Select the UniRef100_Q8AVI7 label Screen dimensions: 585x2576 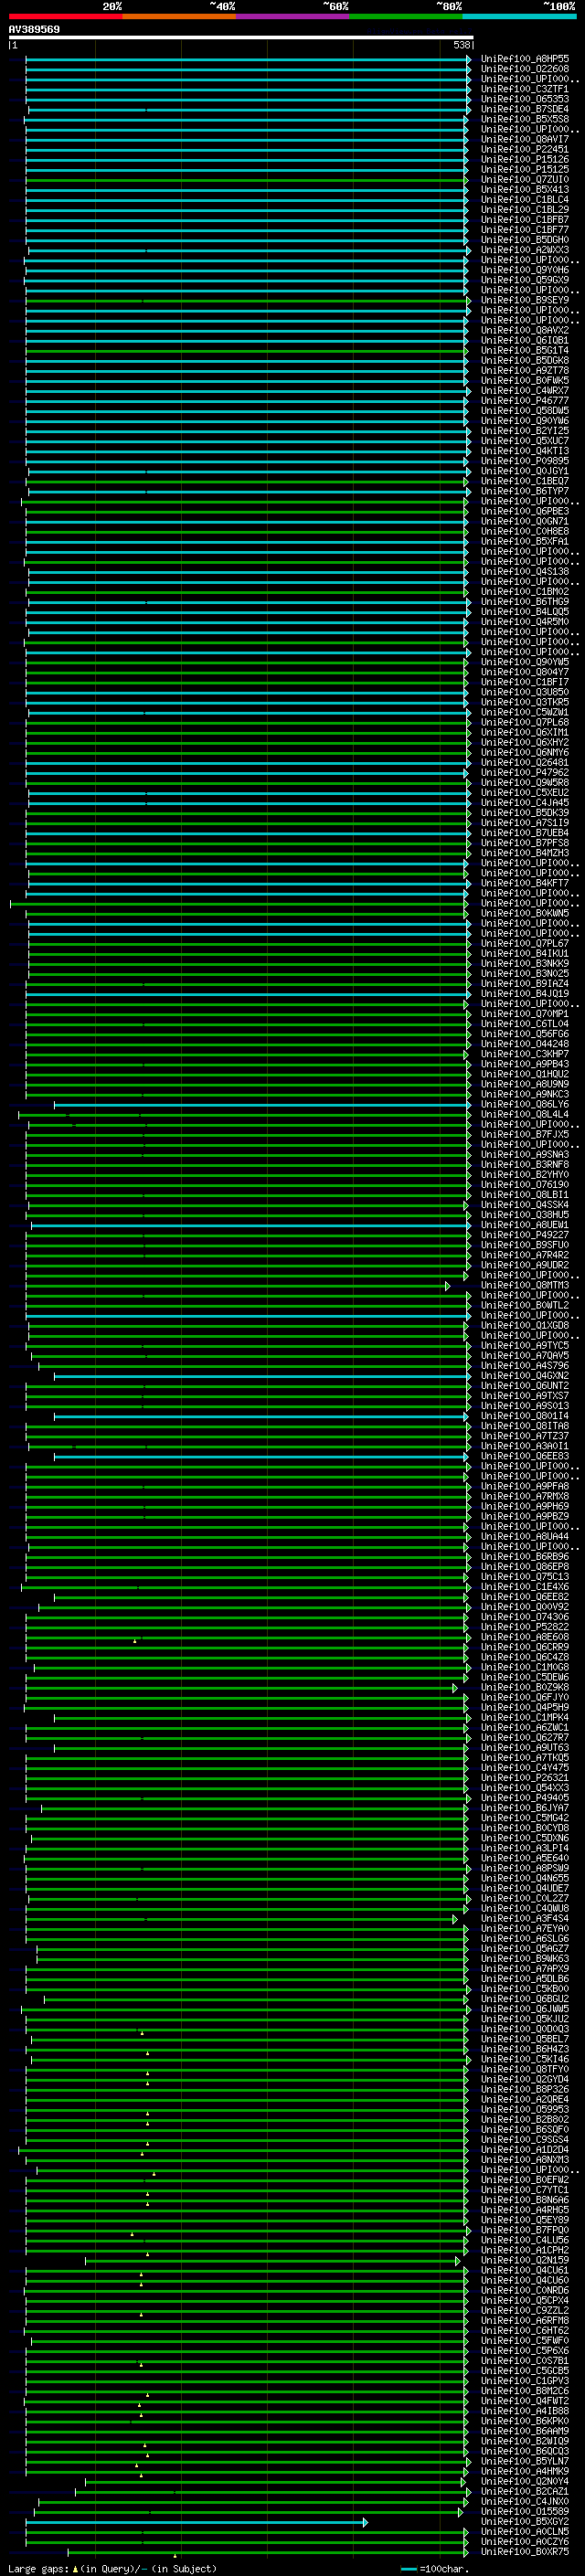tap(525, 139)
